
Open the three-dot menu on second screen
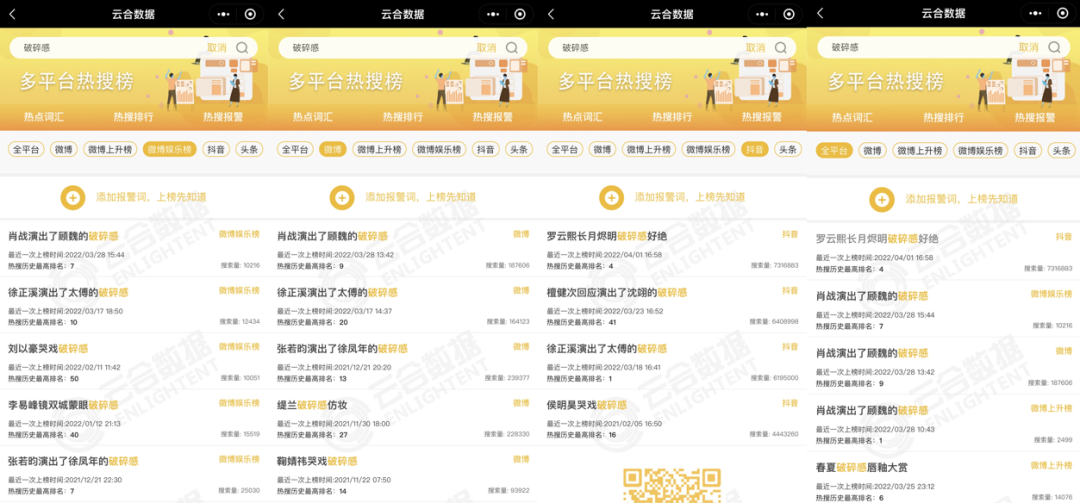(x=492, y=14)
